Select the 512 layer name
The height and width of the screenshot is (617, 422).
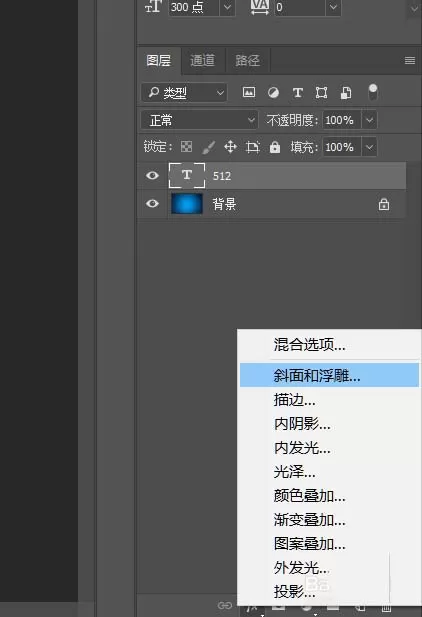222,176
